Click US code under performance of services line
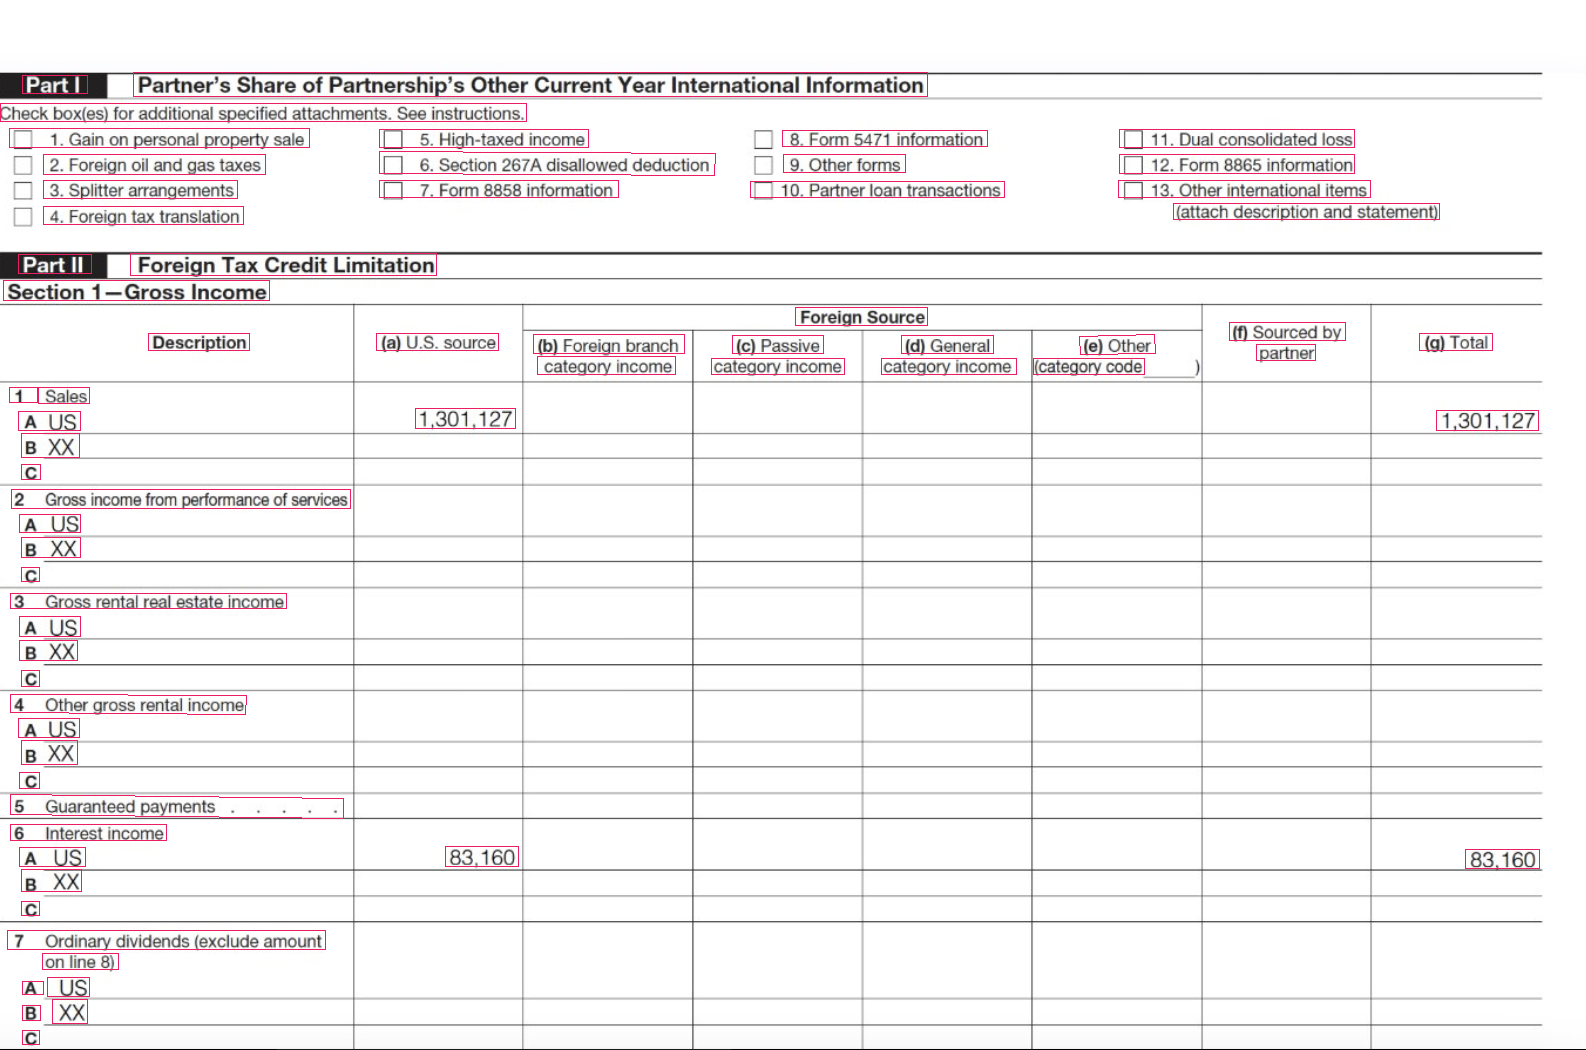1586x1050 pixels. pyautogui.click(x=65, y=524)
